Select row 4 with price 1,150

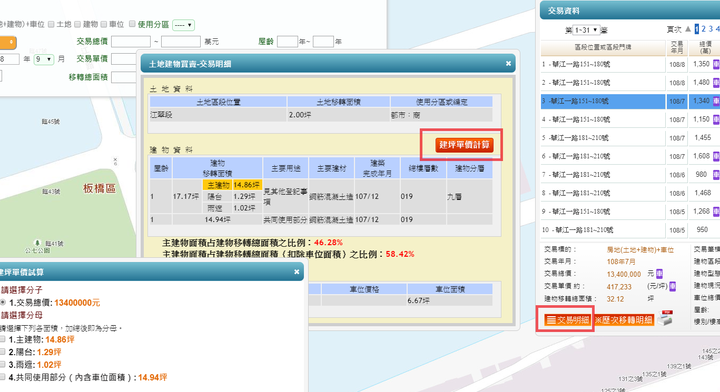coord(630,119)
